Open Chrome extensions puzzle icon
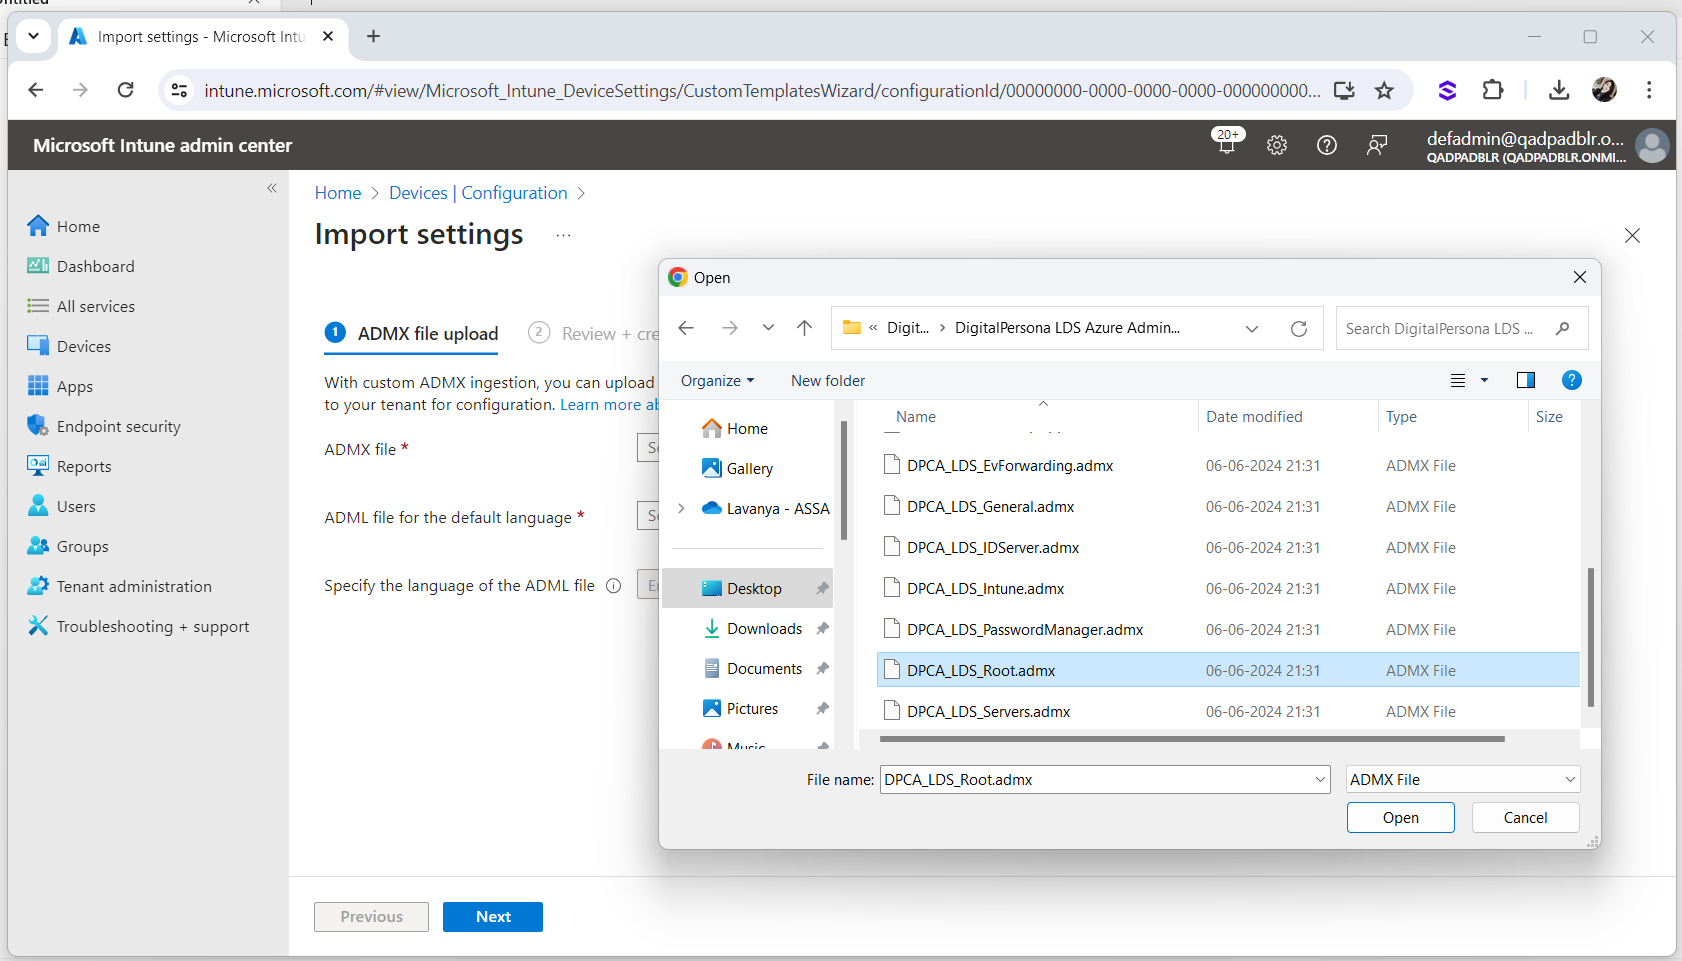 coord(1493,90)
